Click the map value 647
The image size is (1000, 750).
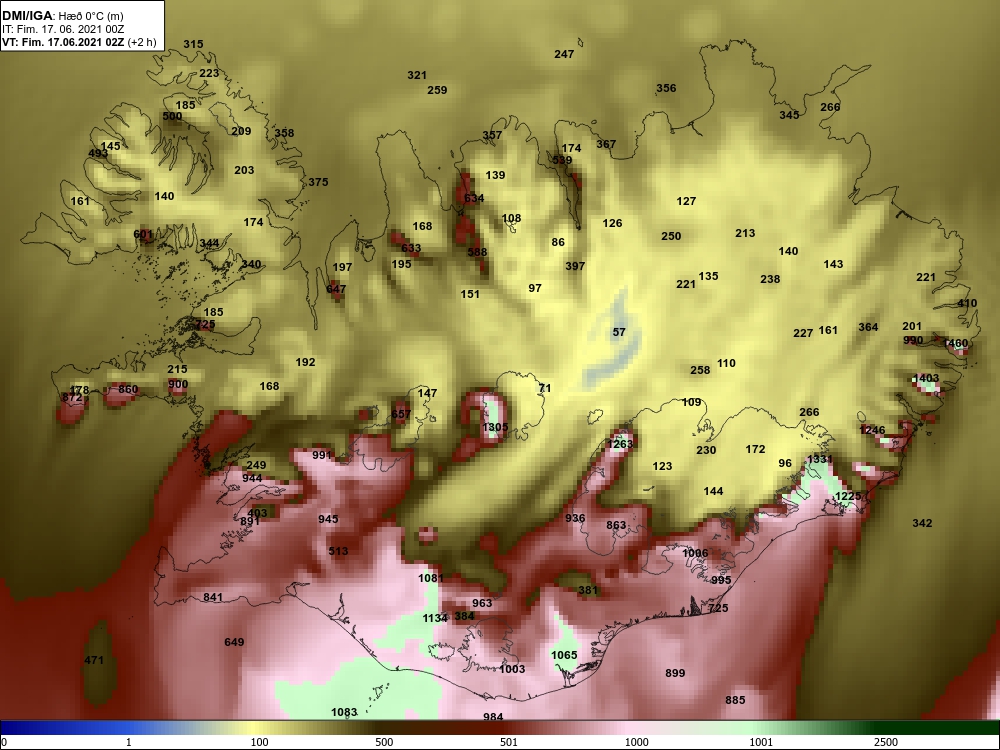coord(336,289)
